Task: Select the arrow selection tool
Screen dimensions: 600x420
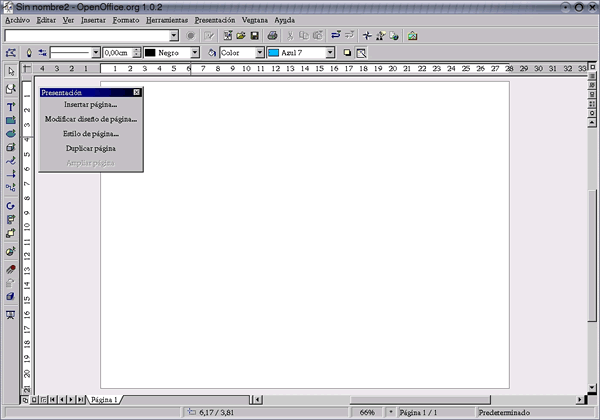Action: (11, 71)
